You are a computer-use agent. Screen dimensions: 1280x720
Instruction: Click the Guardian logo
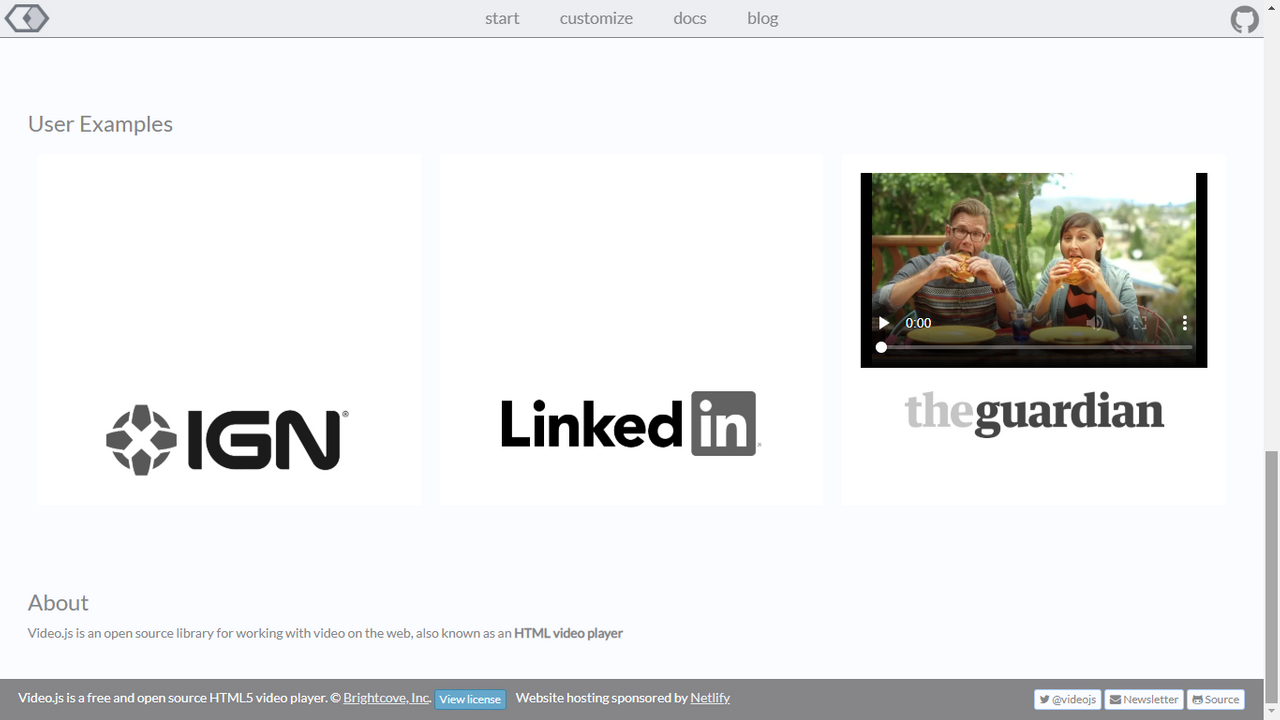tap(1034, 413)
